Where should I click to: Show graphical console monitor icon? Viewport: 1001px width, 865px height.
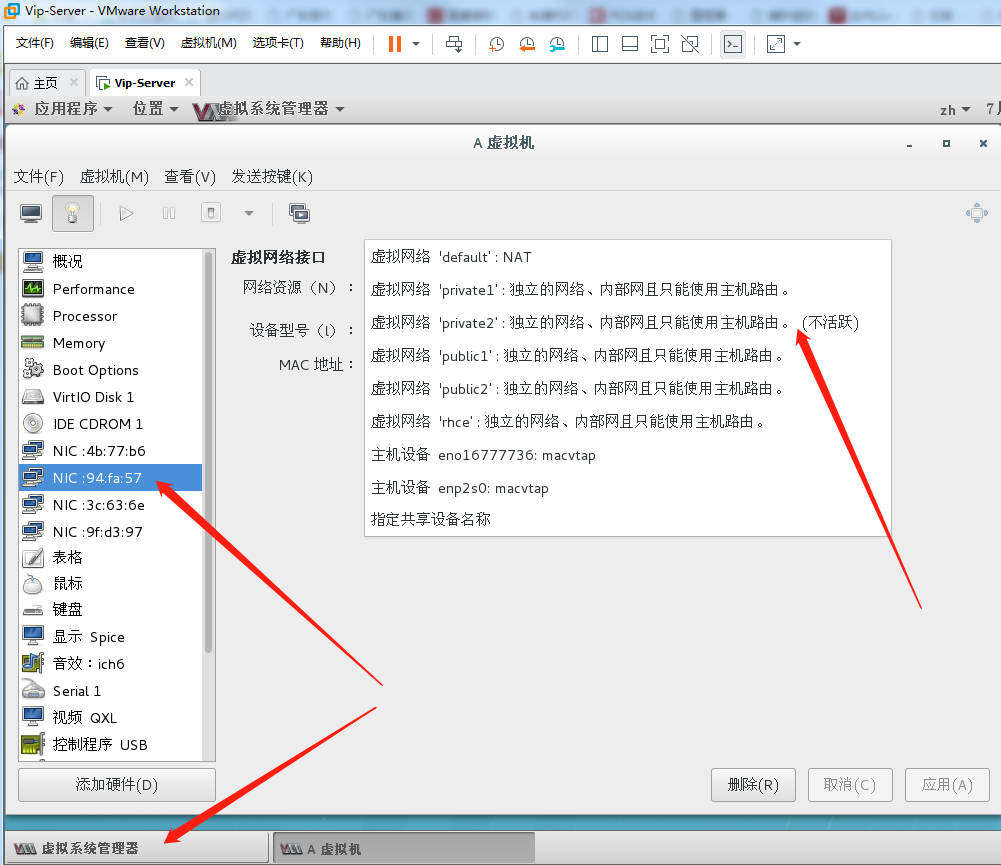tap(31, 213)
